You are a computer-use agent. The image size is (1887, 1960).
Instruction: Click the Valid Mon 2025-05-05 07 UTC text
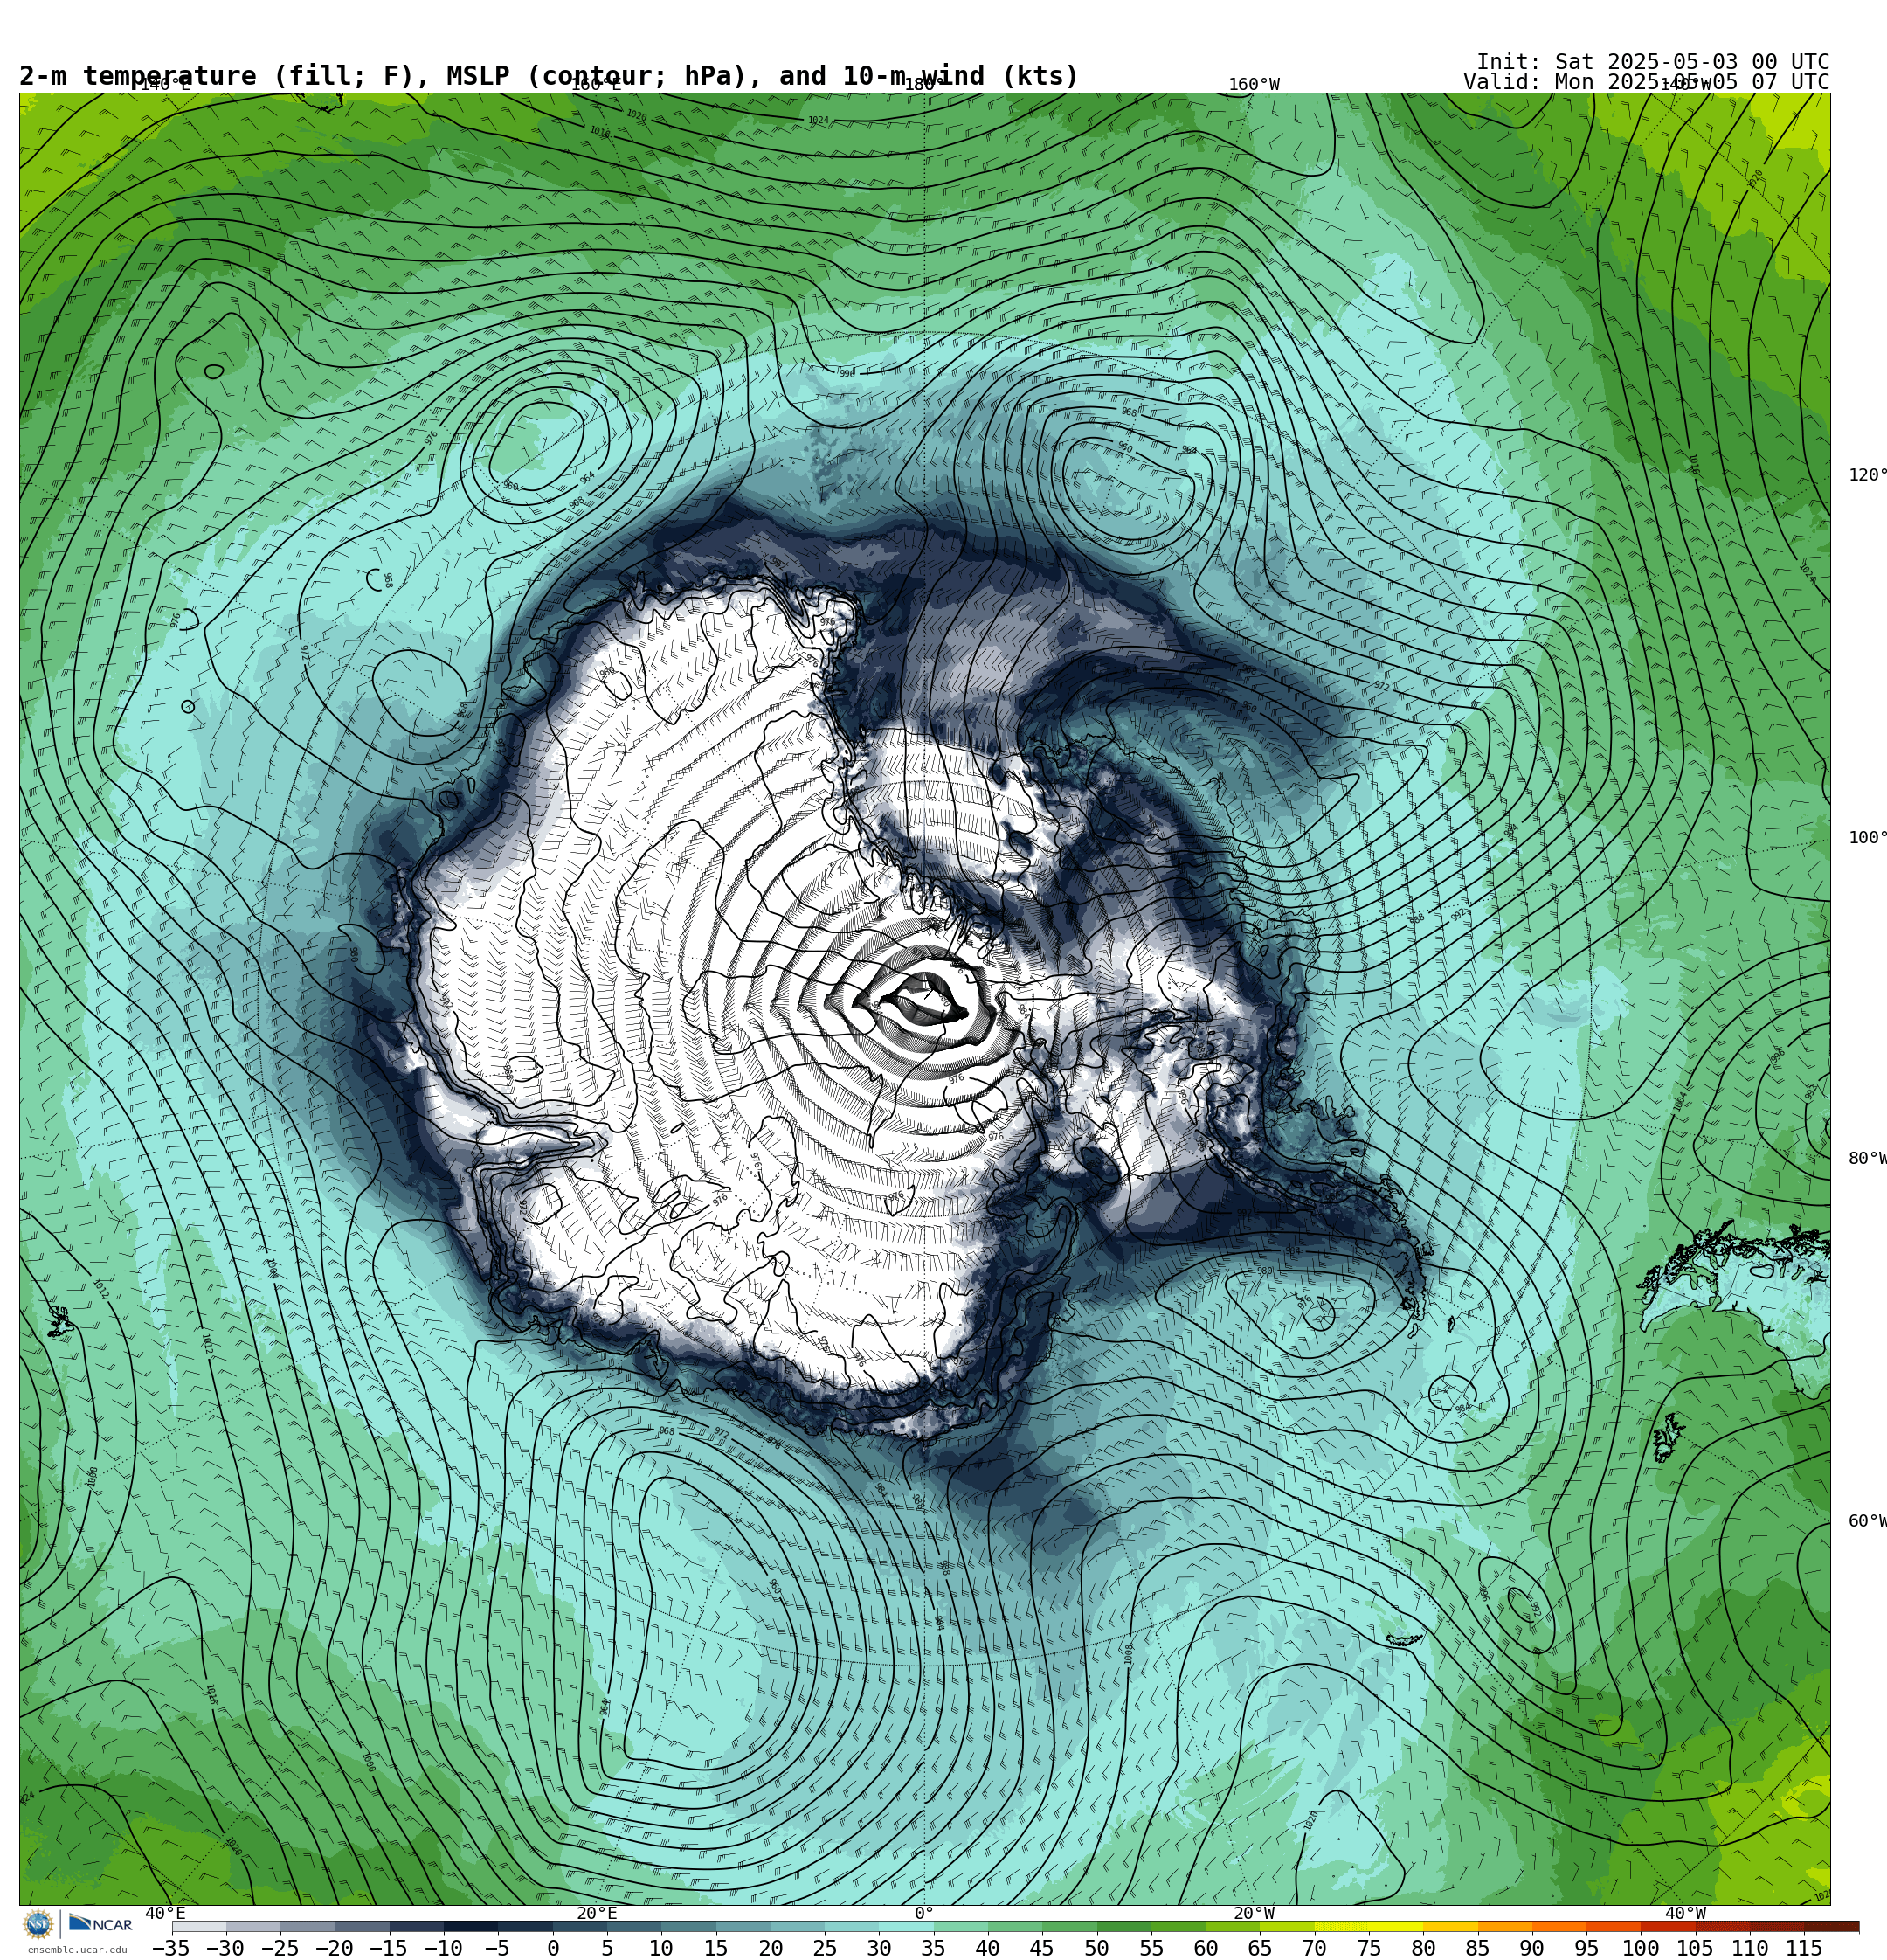click(x=1646, y=82)
